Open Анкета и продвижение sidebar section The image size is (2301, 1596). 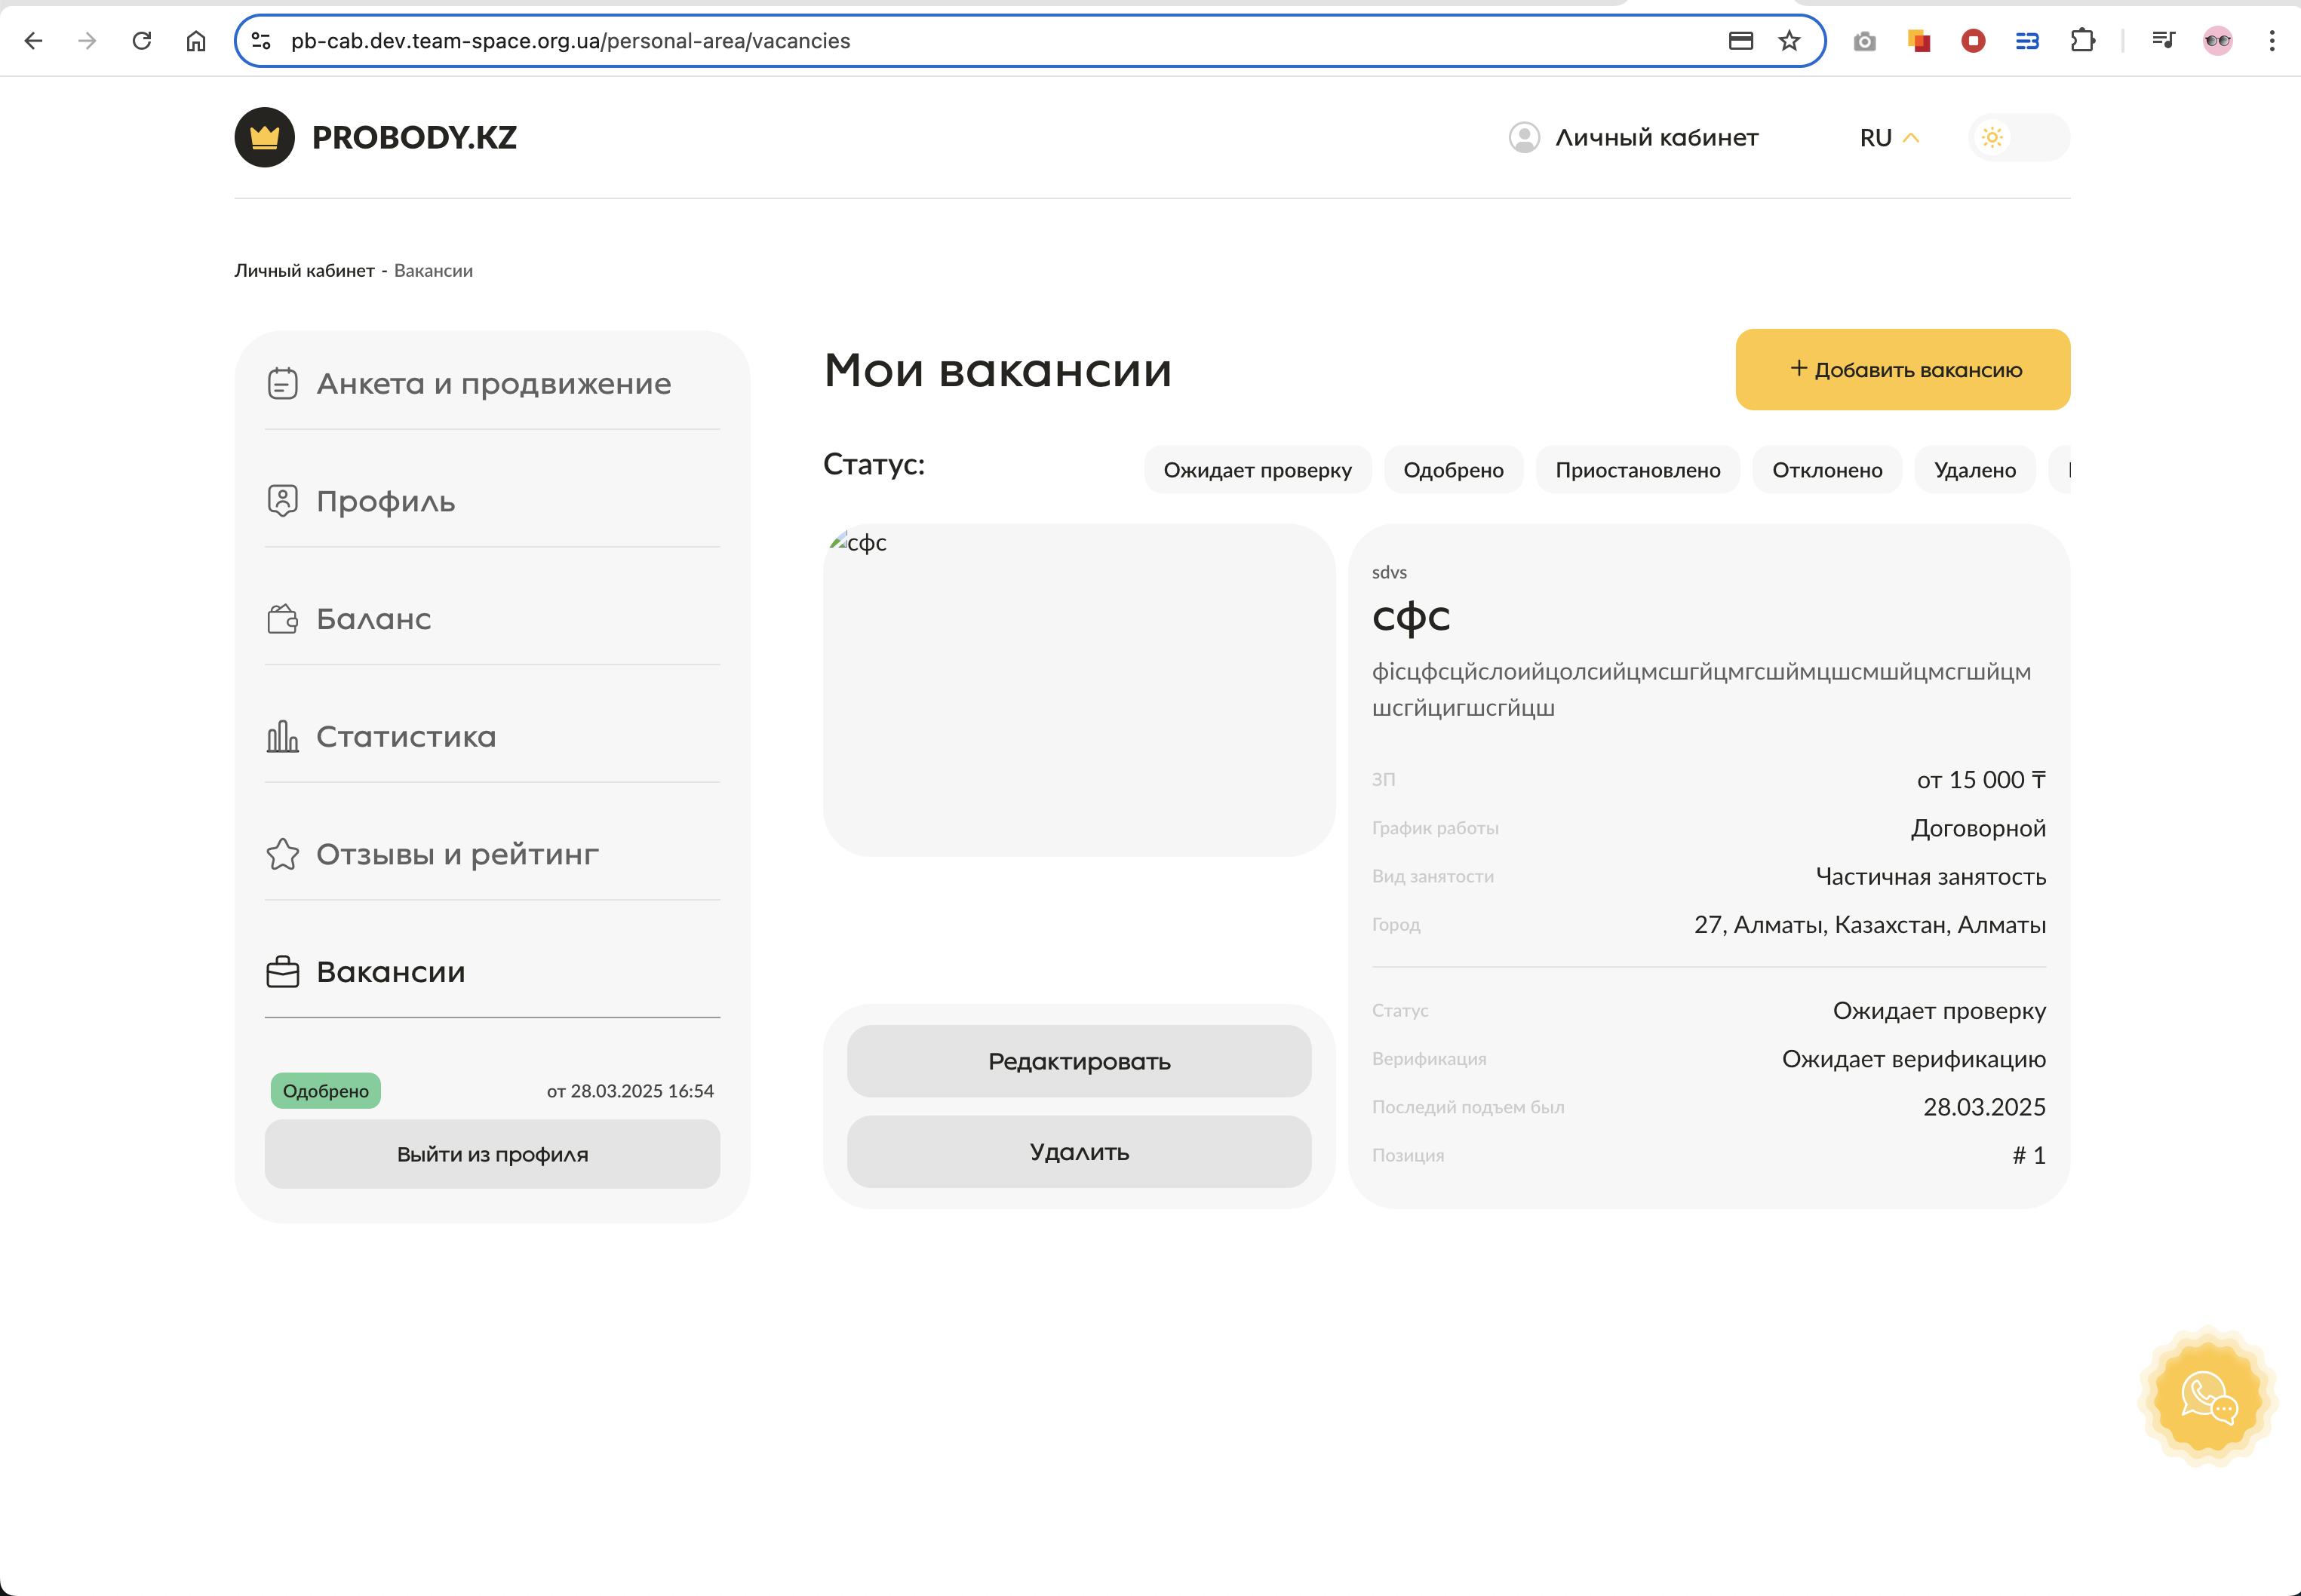click(x=492, y=384)
